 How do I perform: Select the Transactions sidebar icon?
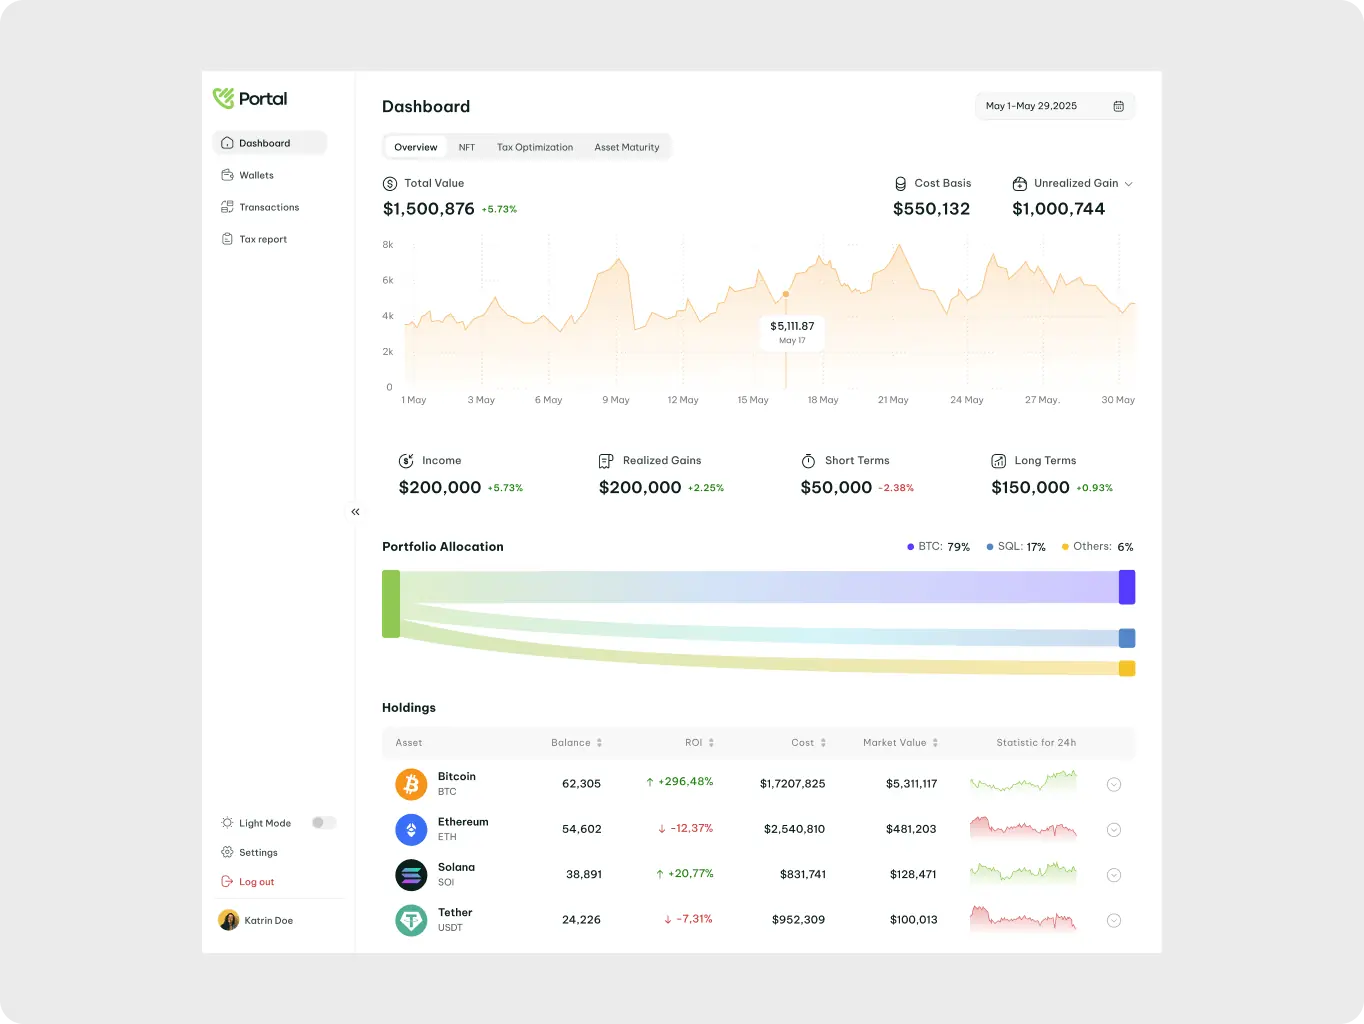point(226,207)
